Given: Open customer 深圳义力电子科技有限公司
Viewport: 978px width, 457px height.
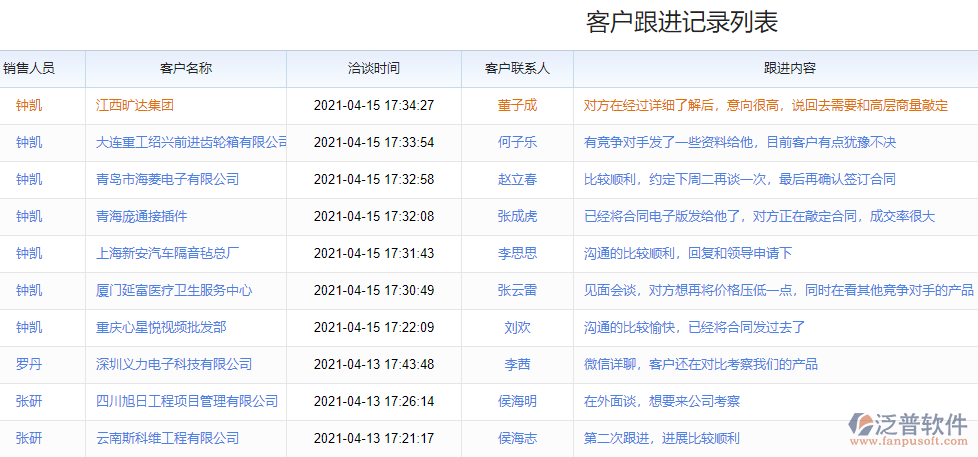Looking at the screenshot, I should point(174,364).
